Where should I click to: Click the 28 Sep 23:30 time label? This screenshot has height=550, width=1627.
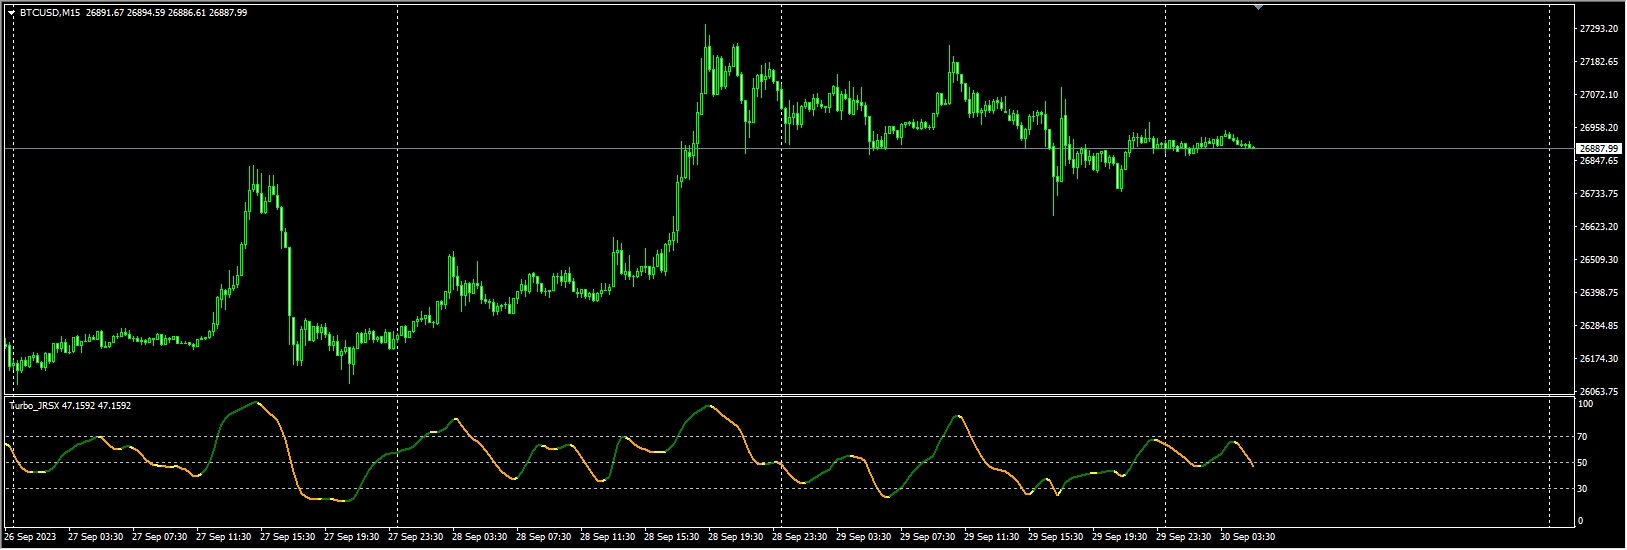(800, 537)
